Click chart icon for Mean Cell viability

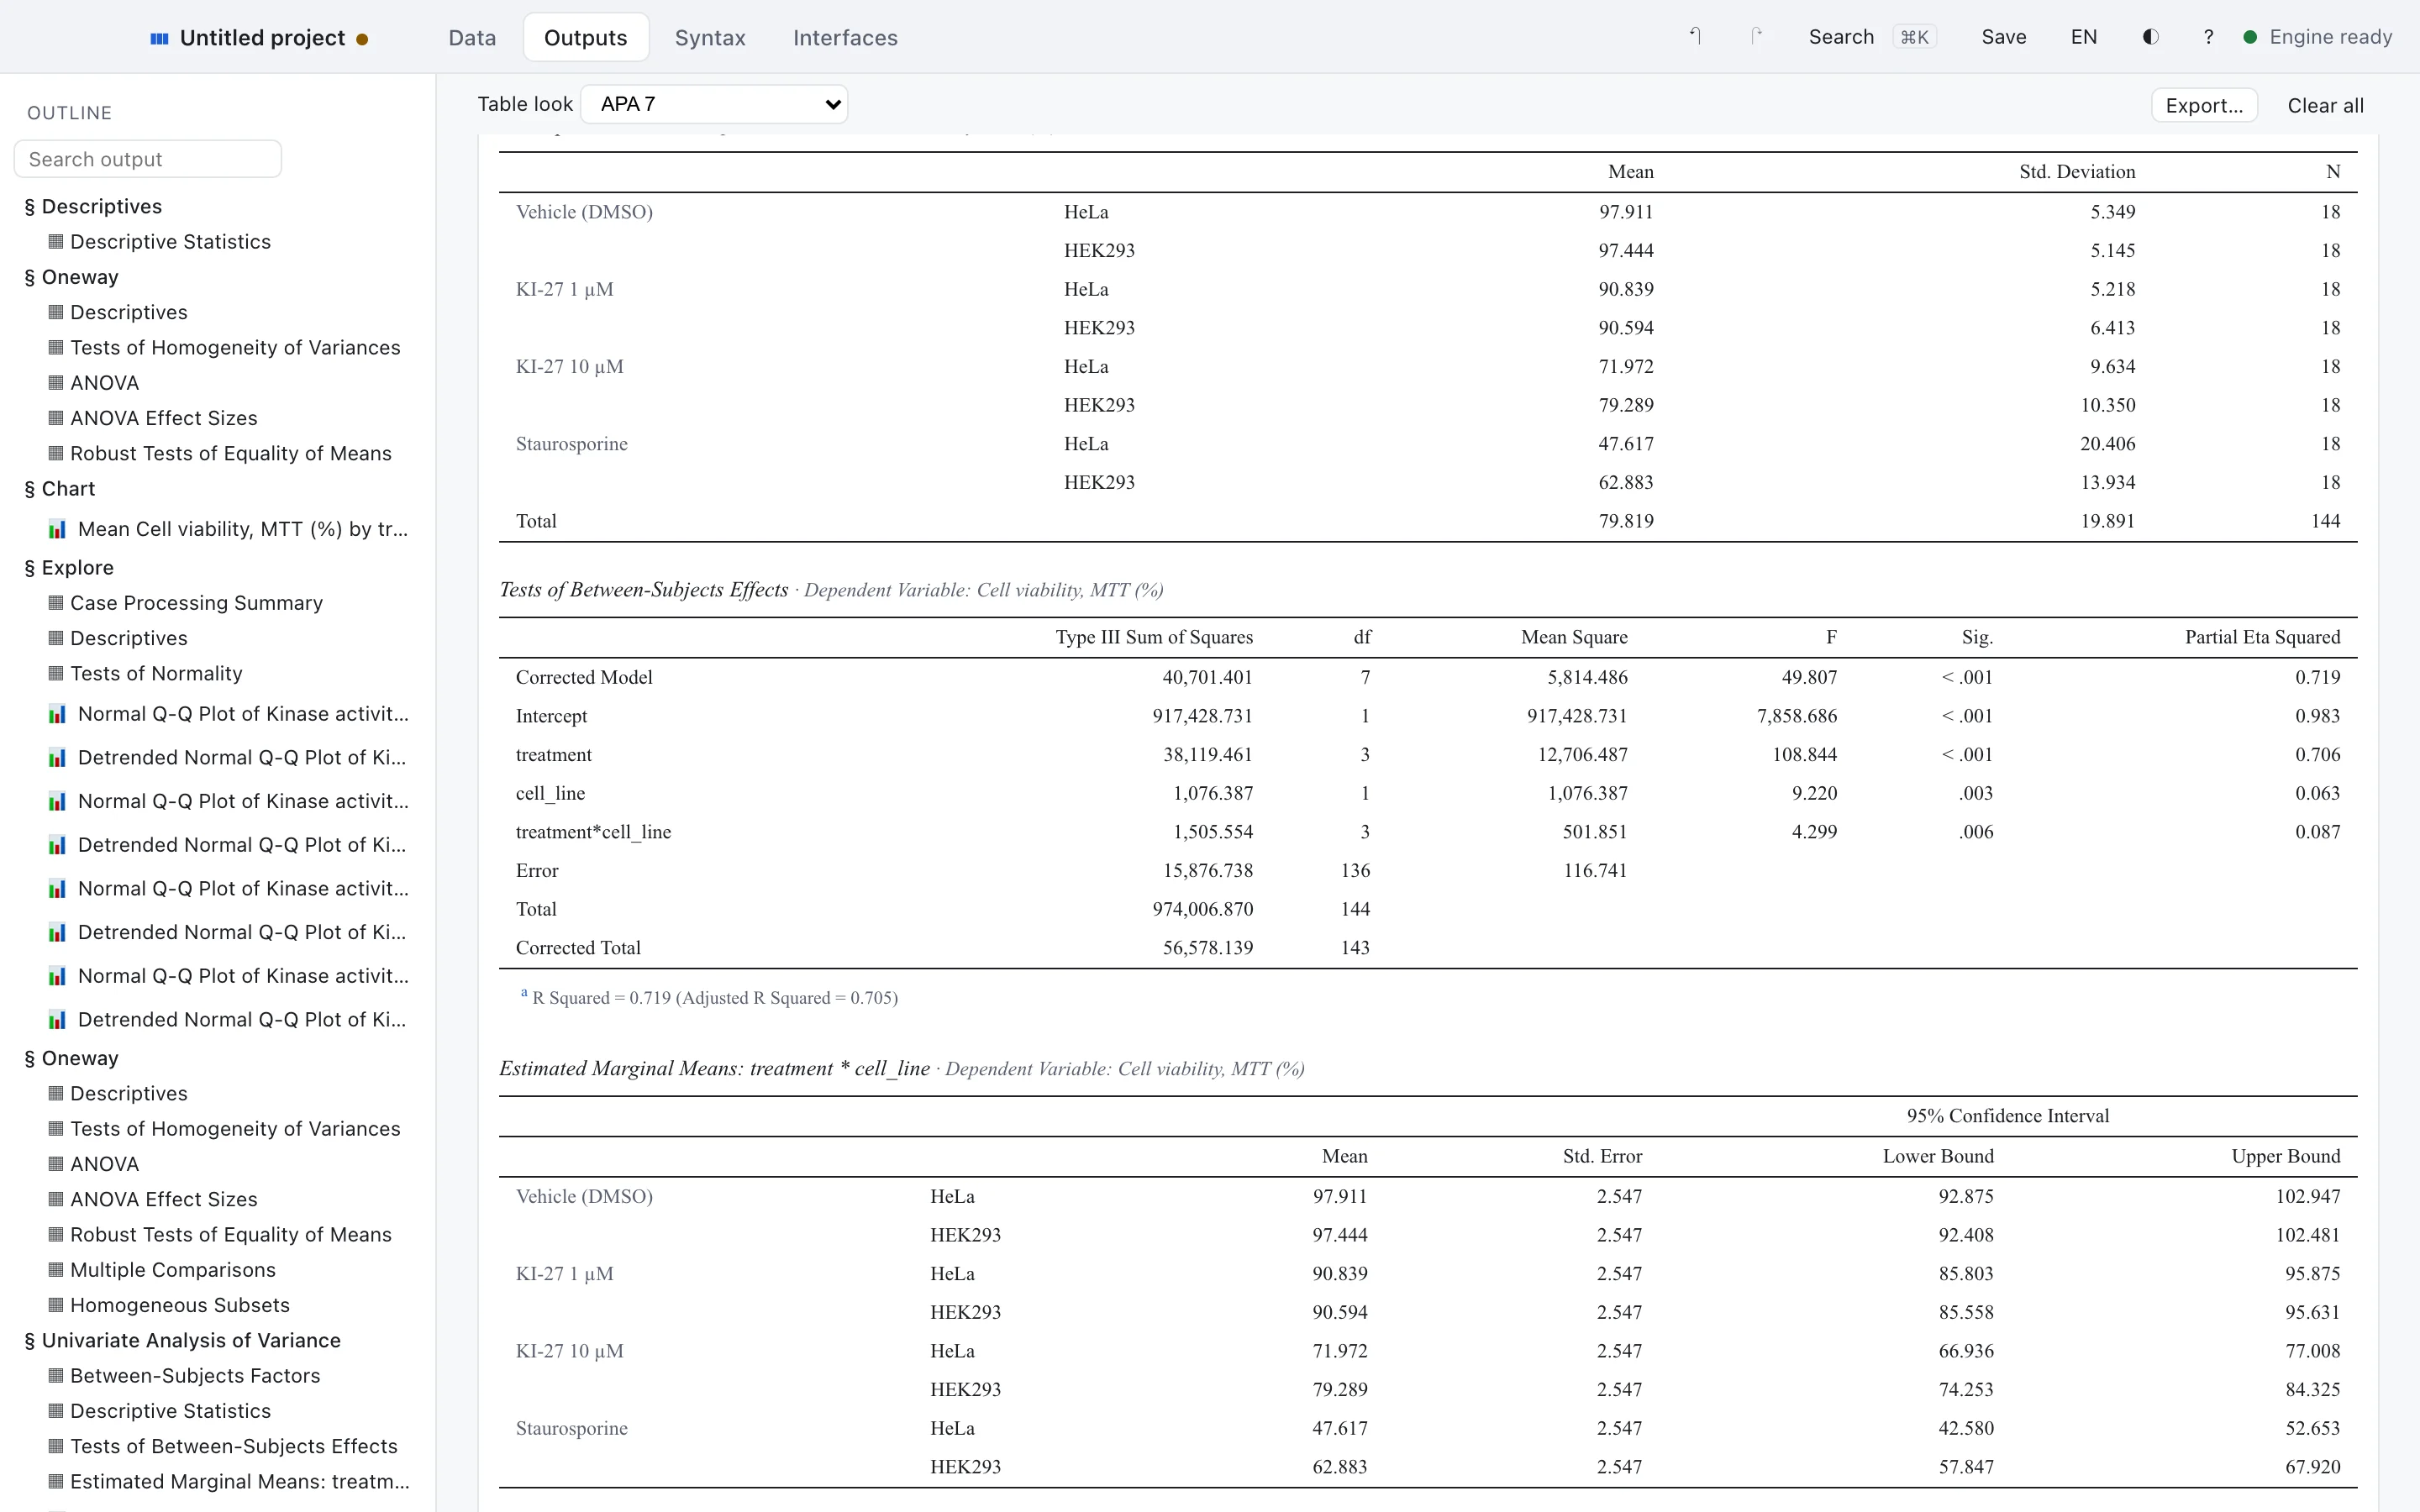click(x=57, y=529)
